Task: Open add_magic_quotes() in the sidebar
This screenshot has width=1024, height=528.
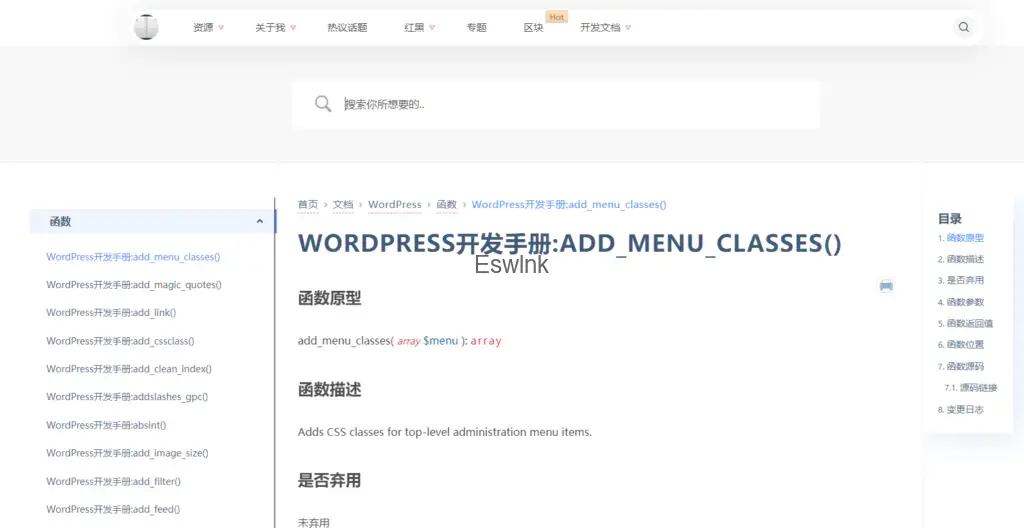Action: click(x=134, y=285)
